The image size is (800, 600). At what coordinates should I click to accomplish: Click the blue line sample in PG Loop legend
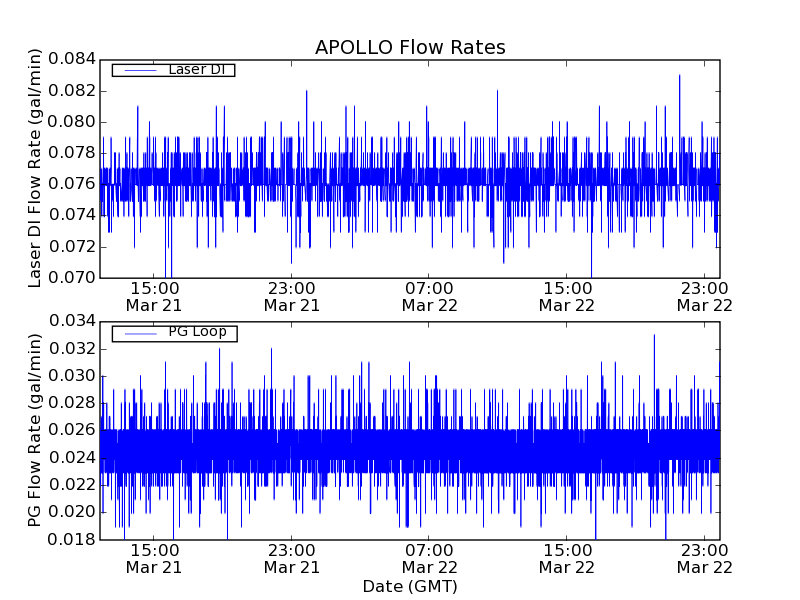pos(141,334)
